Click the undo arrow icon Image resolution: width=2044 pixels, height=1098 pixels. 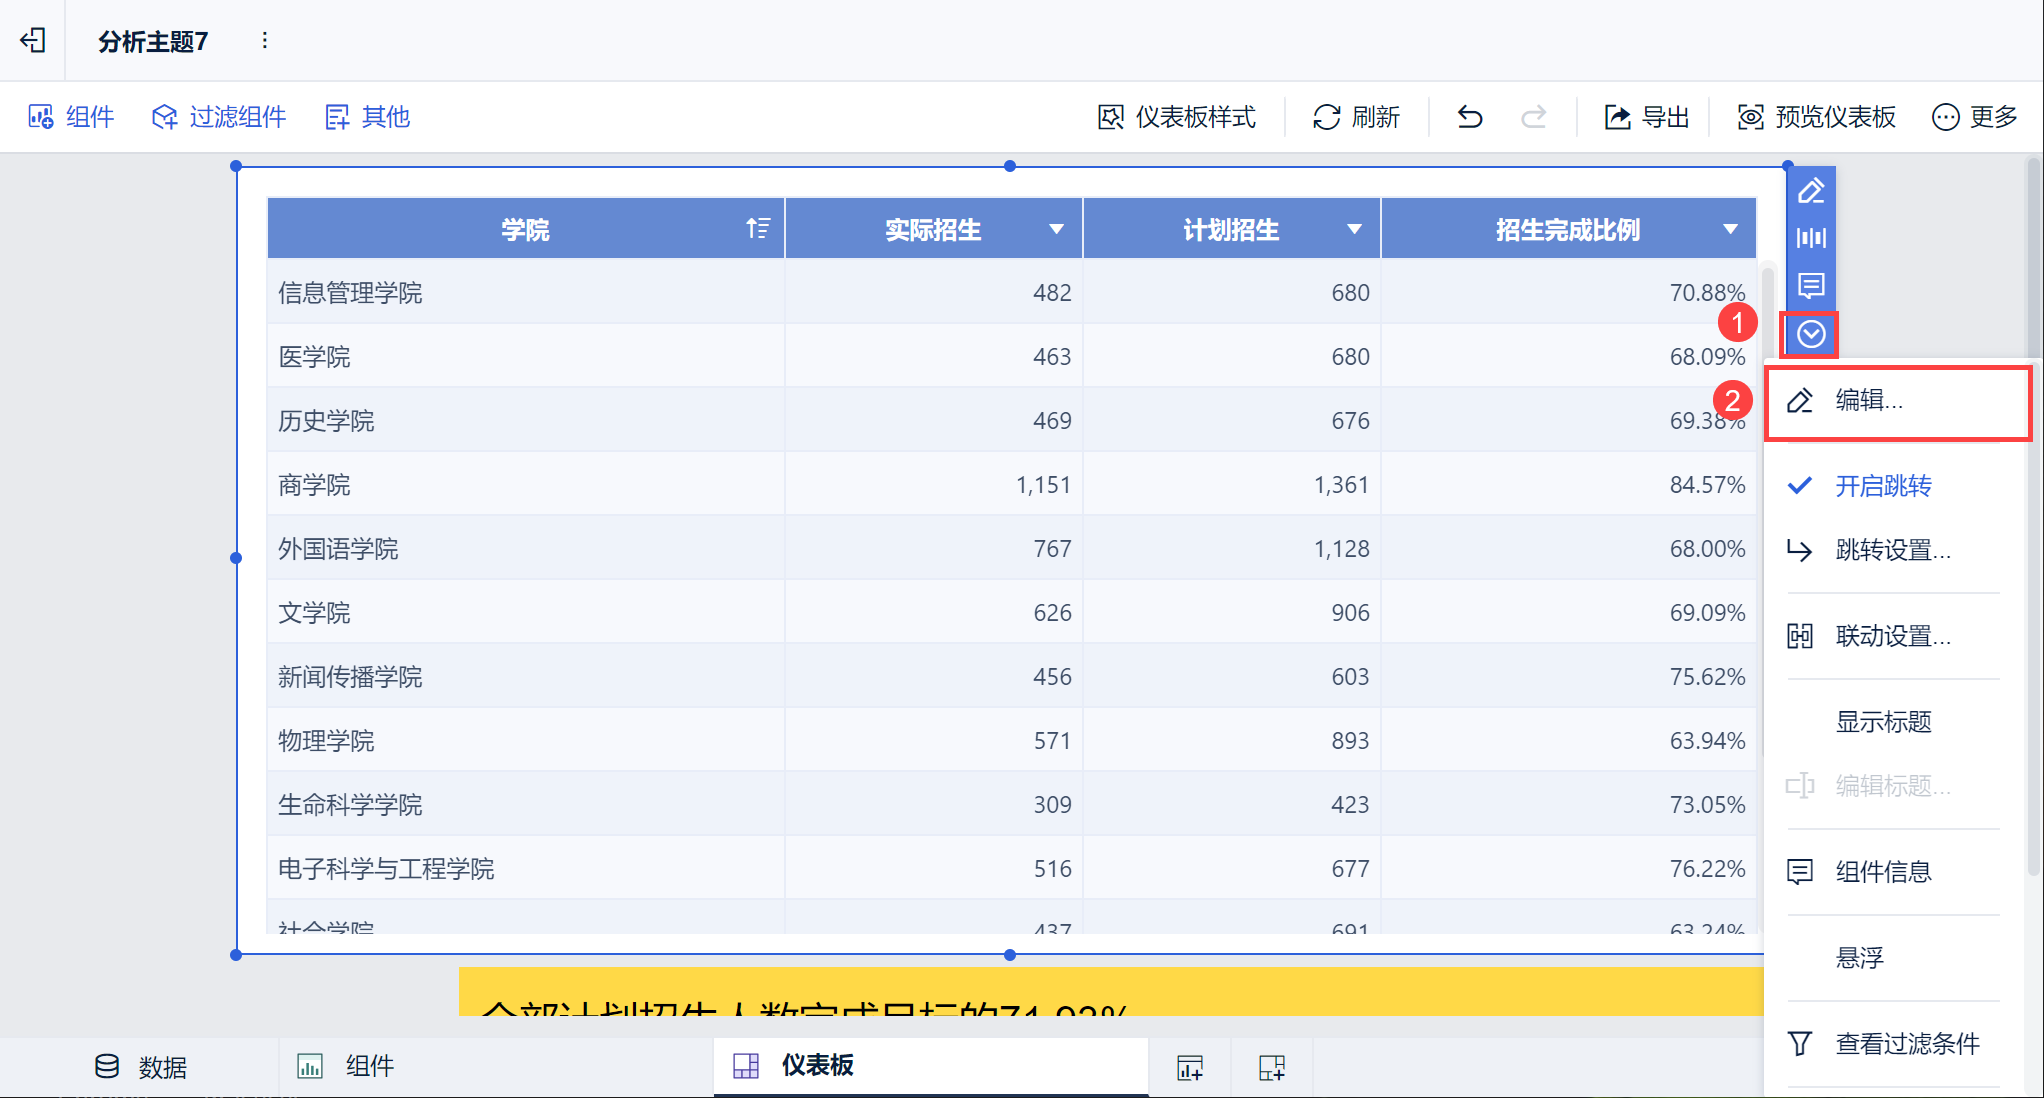pos(1469,117)
